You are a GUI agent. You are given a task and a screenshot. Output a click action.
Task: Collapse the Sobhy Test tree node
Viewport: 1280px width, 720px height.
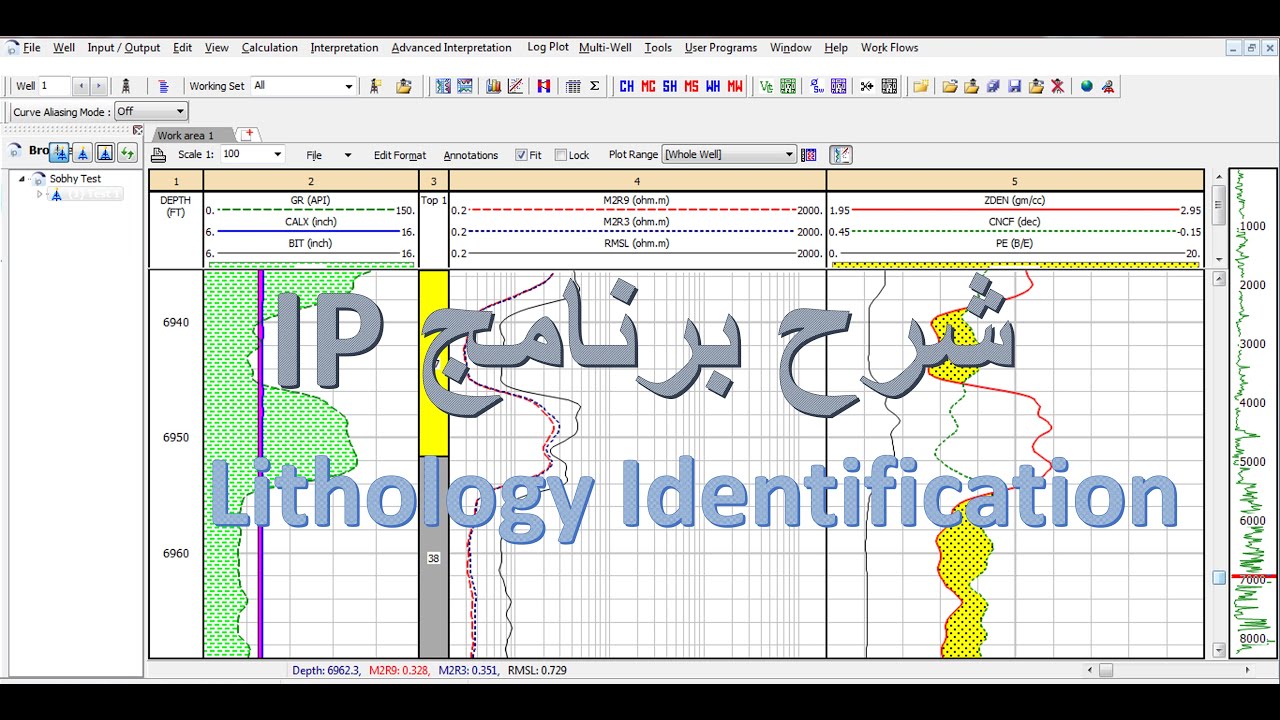(22, 179)
